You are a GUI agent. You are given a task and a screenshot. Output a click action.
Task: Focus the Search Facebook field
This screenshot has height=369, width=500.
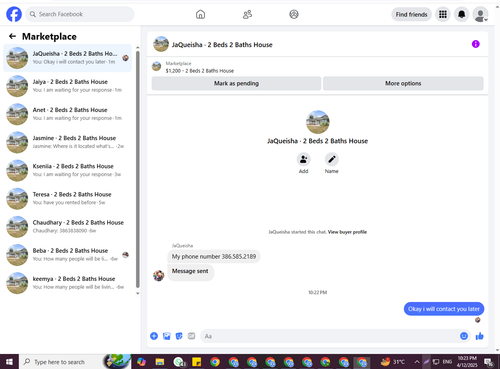pyautogui.click(x=80, y=14)
